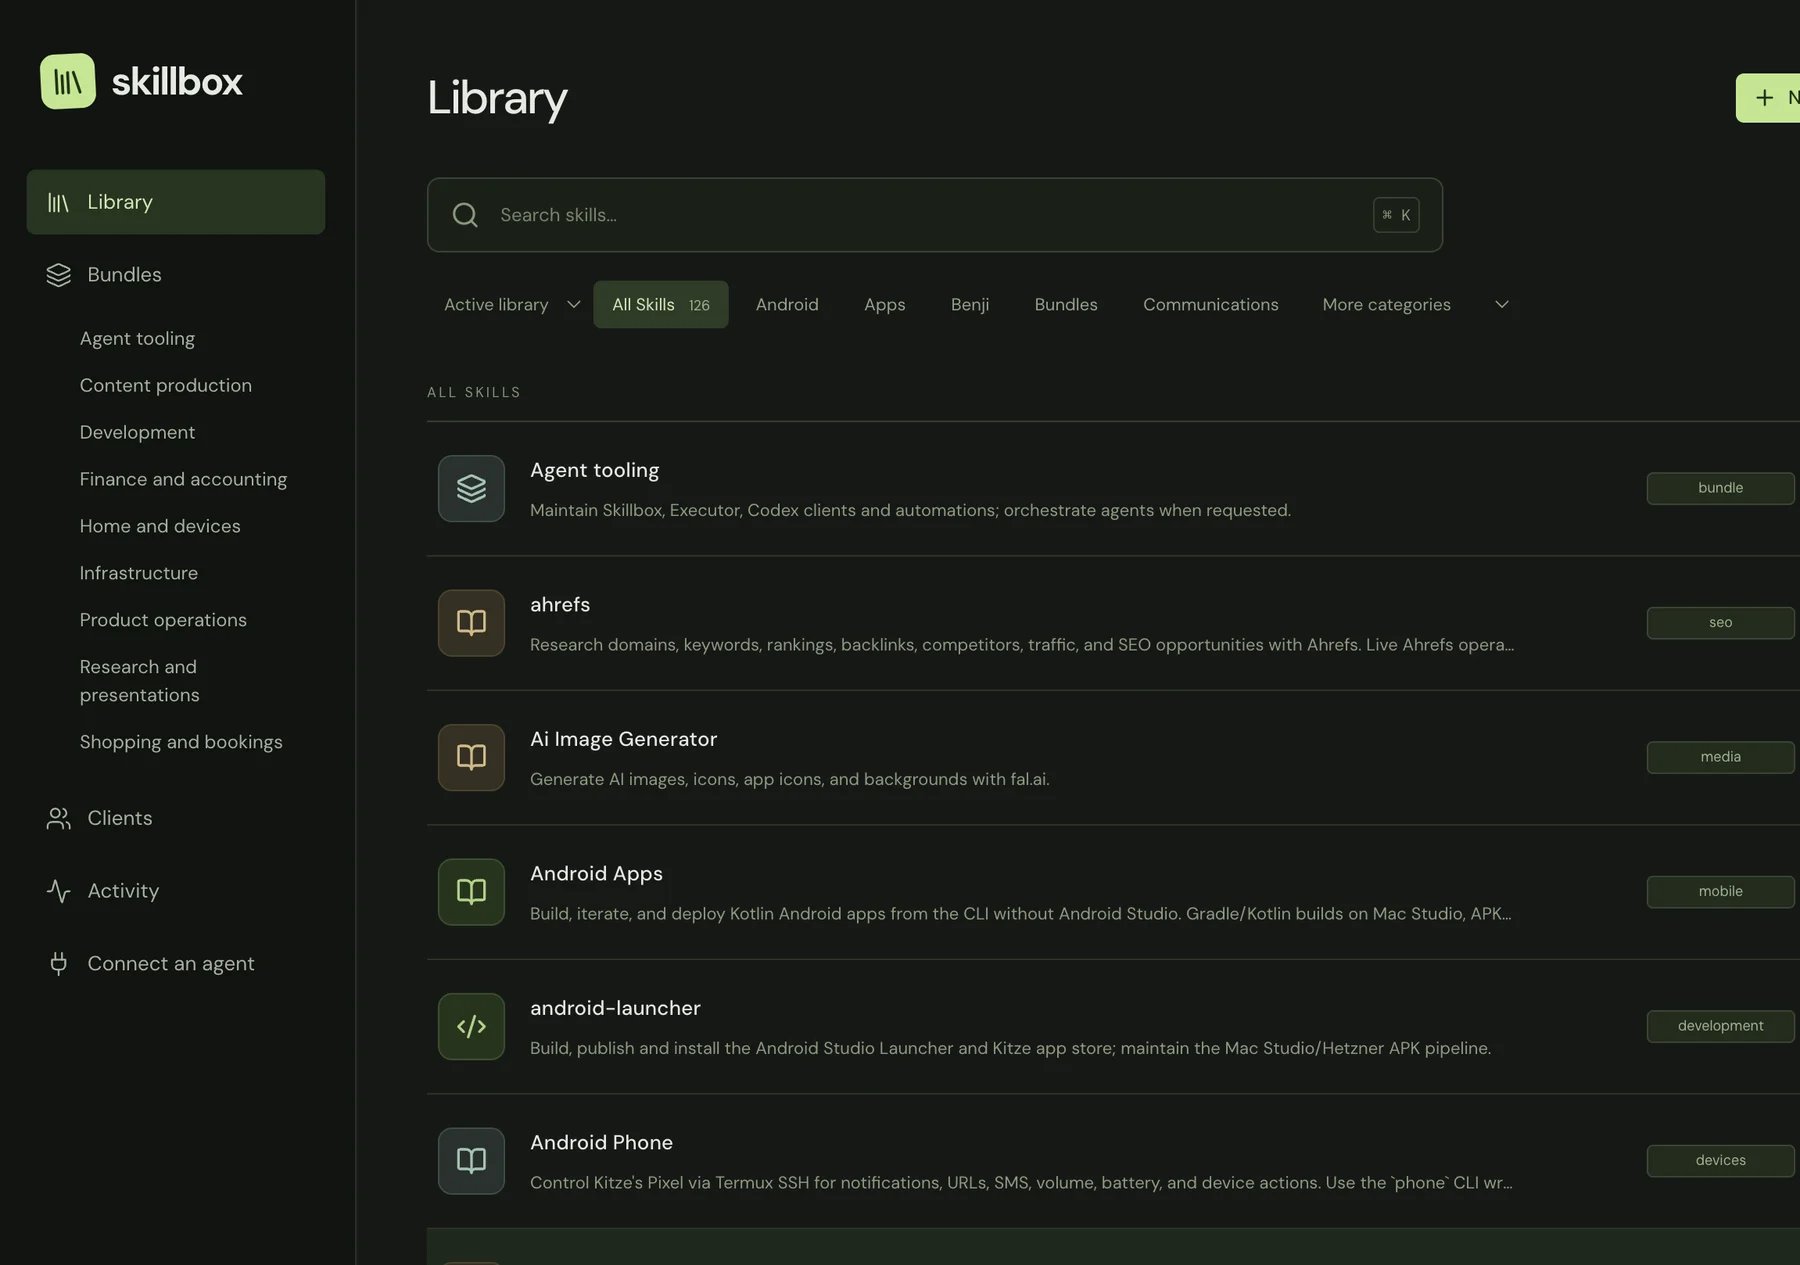The width and height of the screenshot is (1800, 1265).
Task: Click the media tag on Ai Image Generator
Action: [x=1720, y=758]
